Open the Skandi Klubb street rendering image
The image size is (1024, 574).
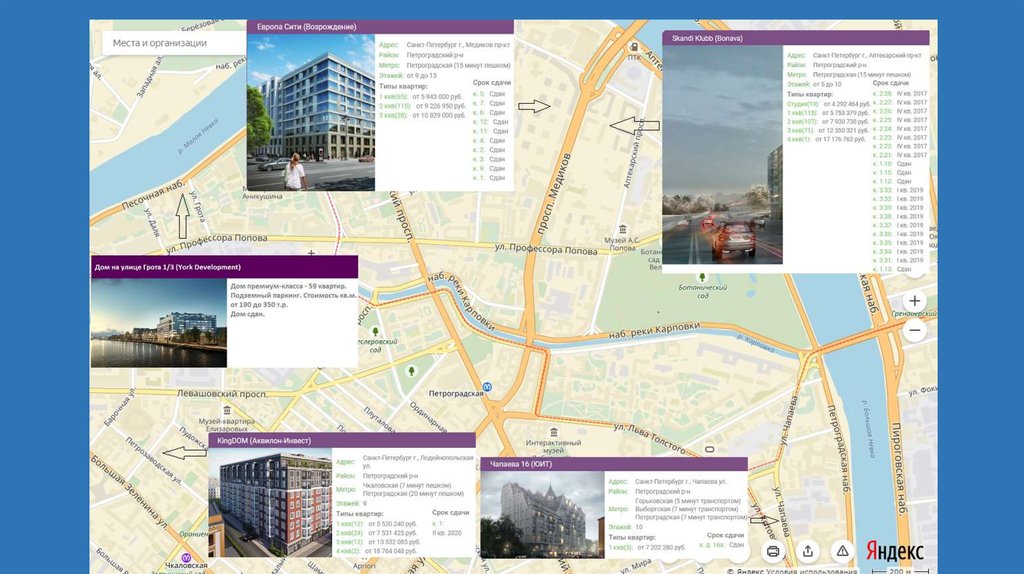tap(722, 155)
